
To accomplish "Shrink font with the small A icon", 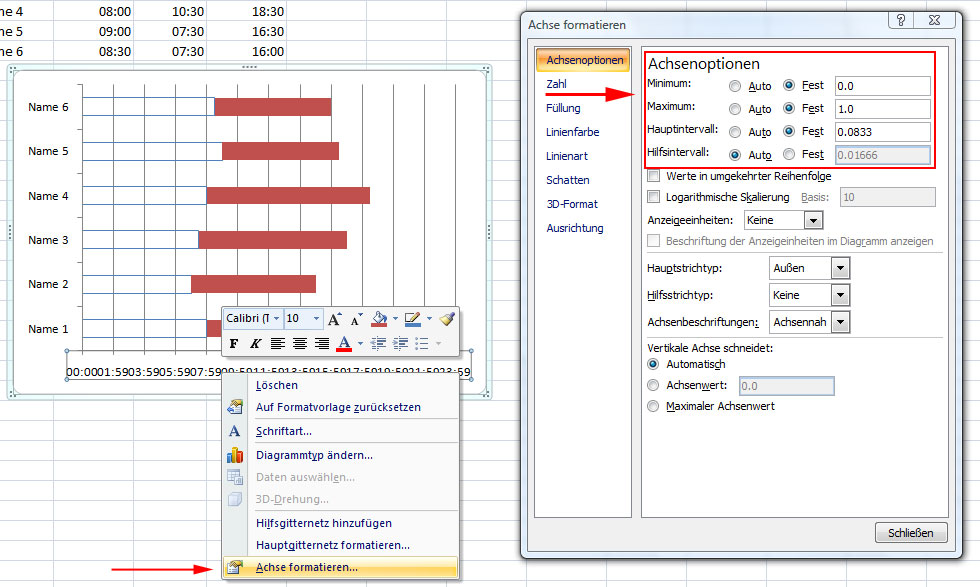I will [x=356, y=319].
